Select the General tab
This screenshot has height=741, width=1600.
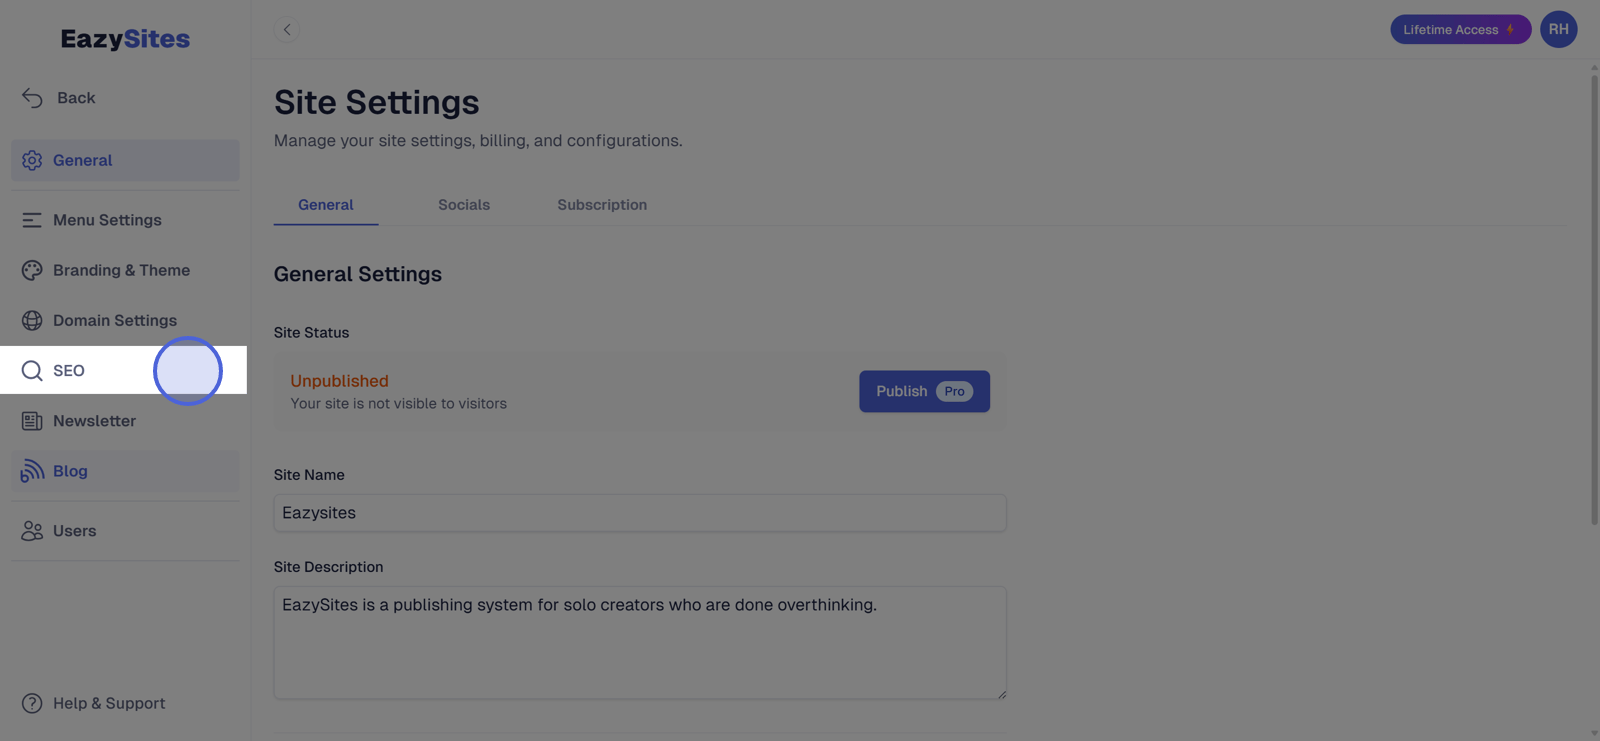(326, 205)
